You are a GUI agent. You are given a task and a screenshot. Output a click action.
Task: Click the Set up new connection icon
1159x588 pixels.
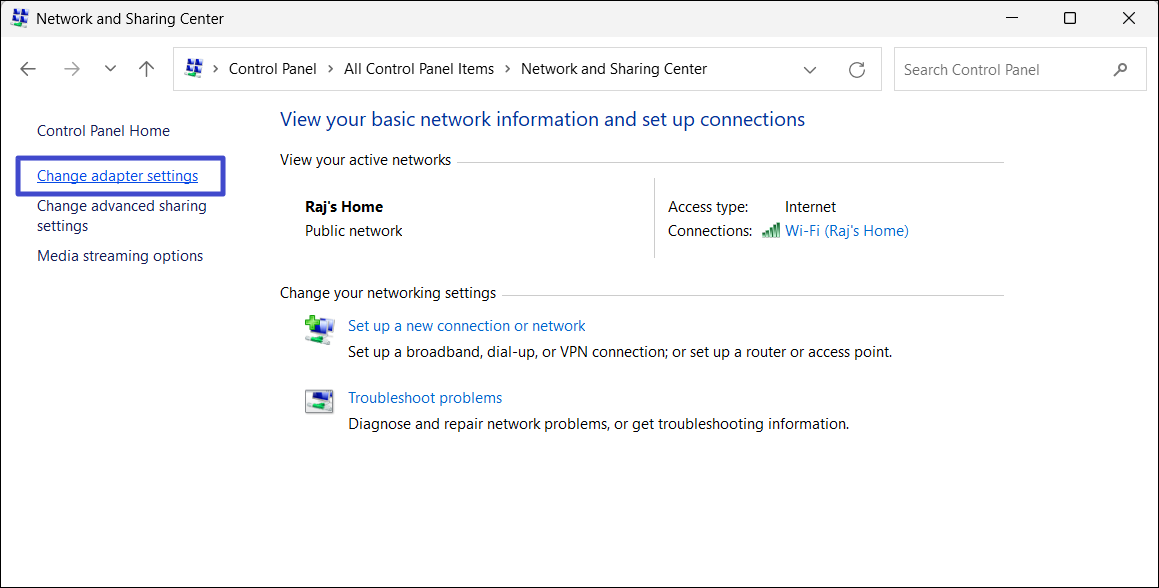[319, 330]
